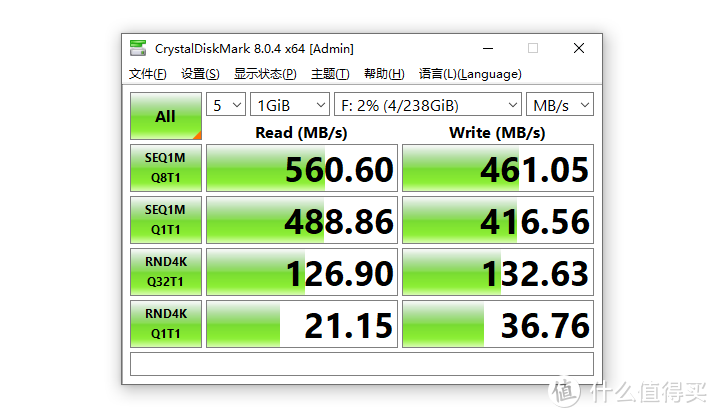Open the 设置(S) menu

coord(200,74)
